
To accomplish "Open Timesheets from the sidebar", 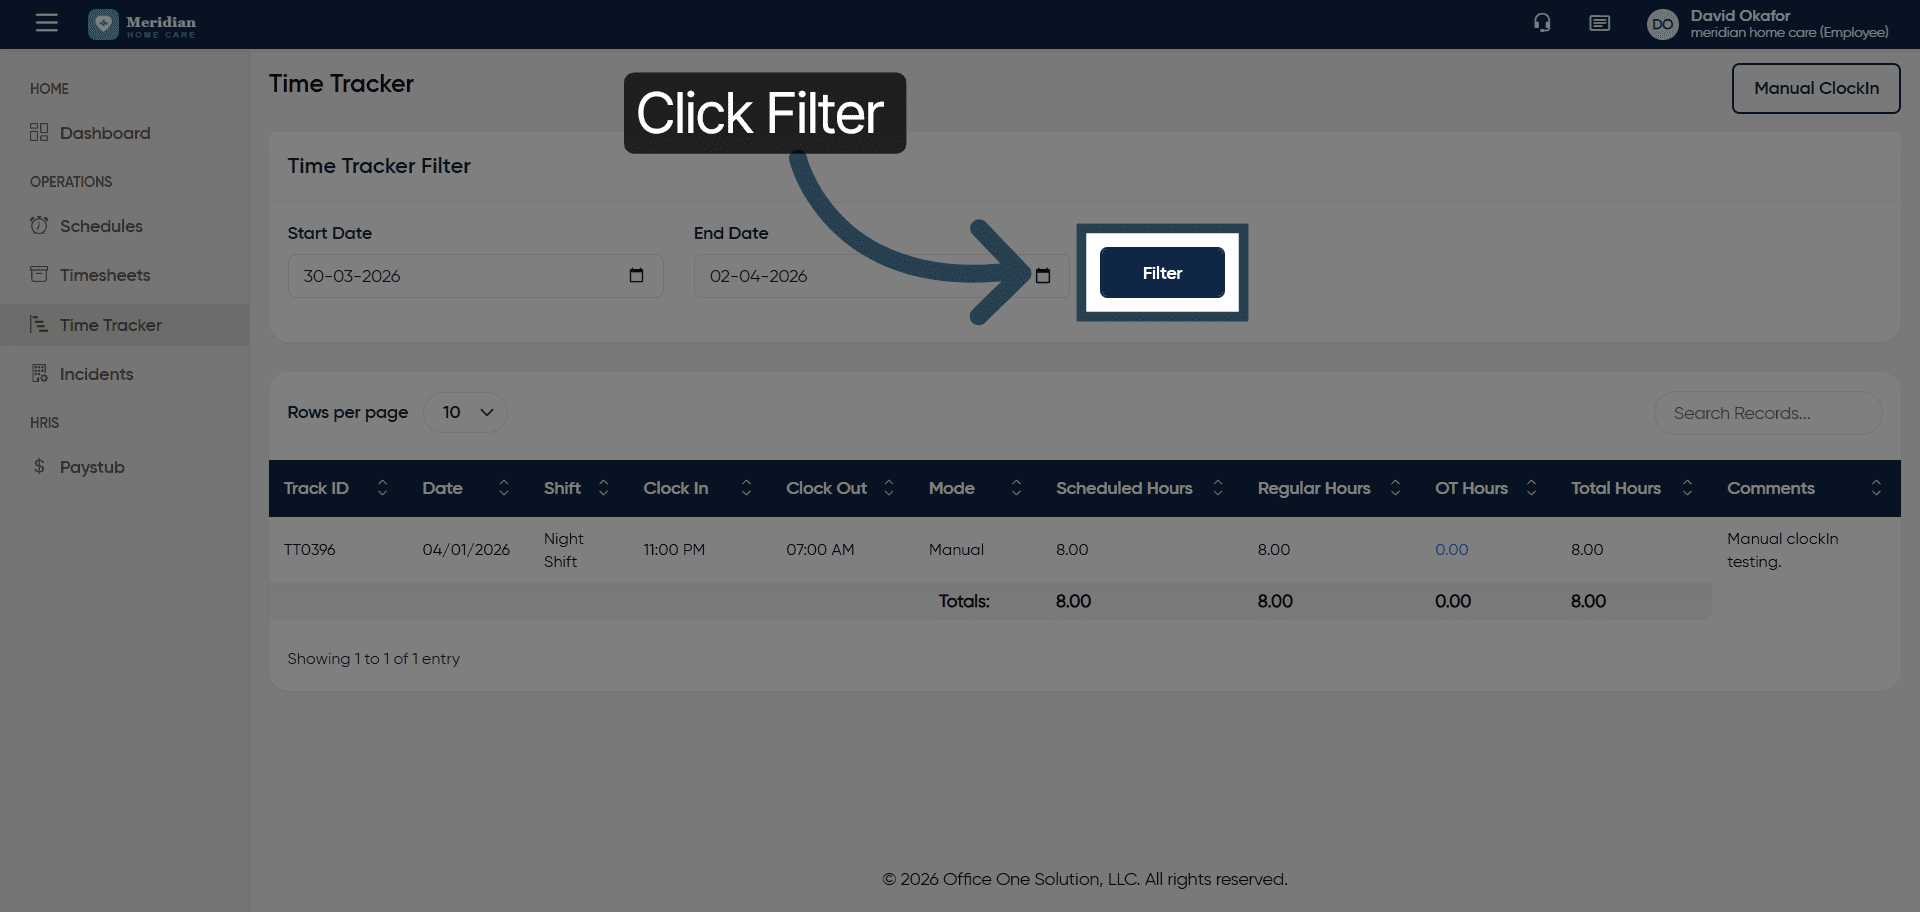I will pos(104,275).
